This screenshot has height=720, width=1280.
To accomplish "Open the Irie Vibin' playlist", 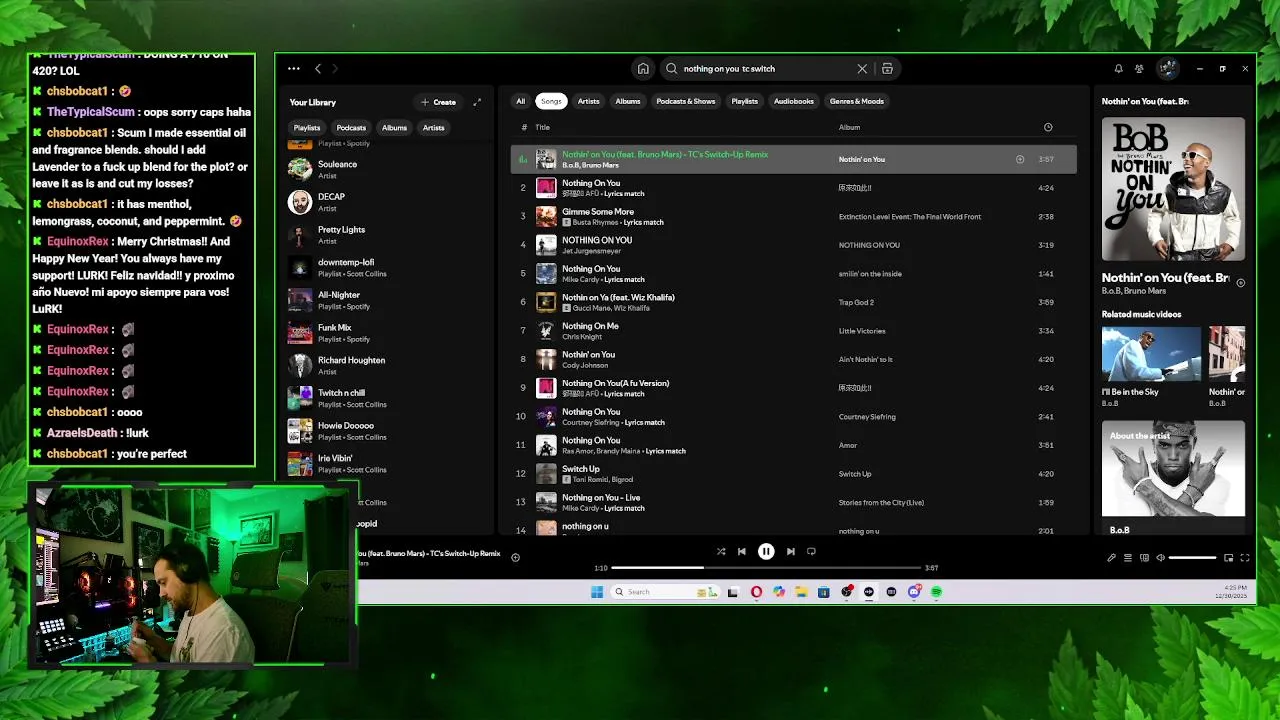I will tap(387, 463).
